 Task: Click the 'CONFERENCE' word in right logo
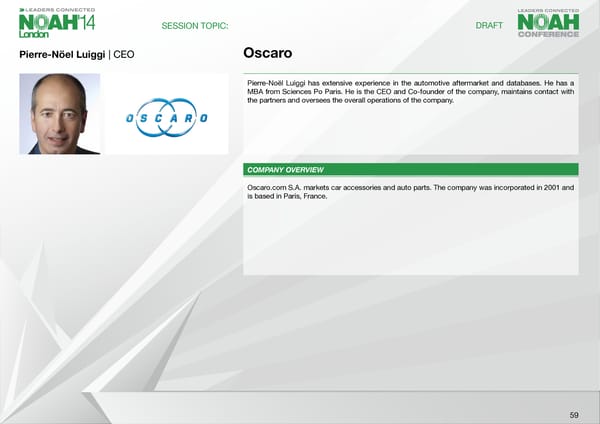(x=548, y=34)
